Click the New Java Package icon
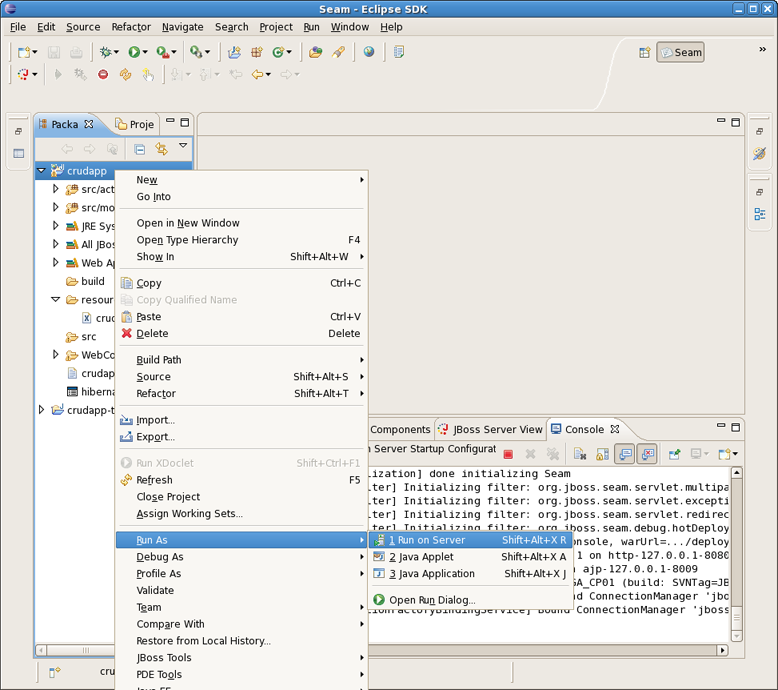This screenshot has height=690, width=778. (x=257, y=52)
